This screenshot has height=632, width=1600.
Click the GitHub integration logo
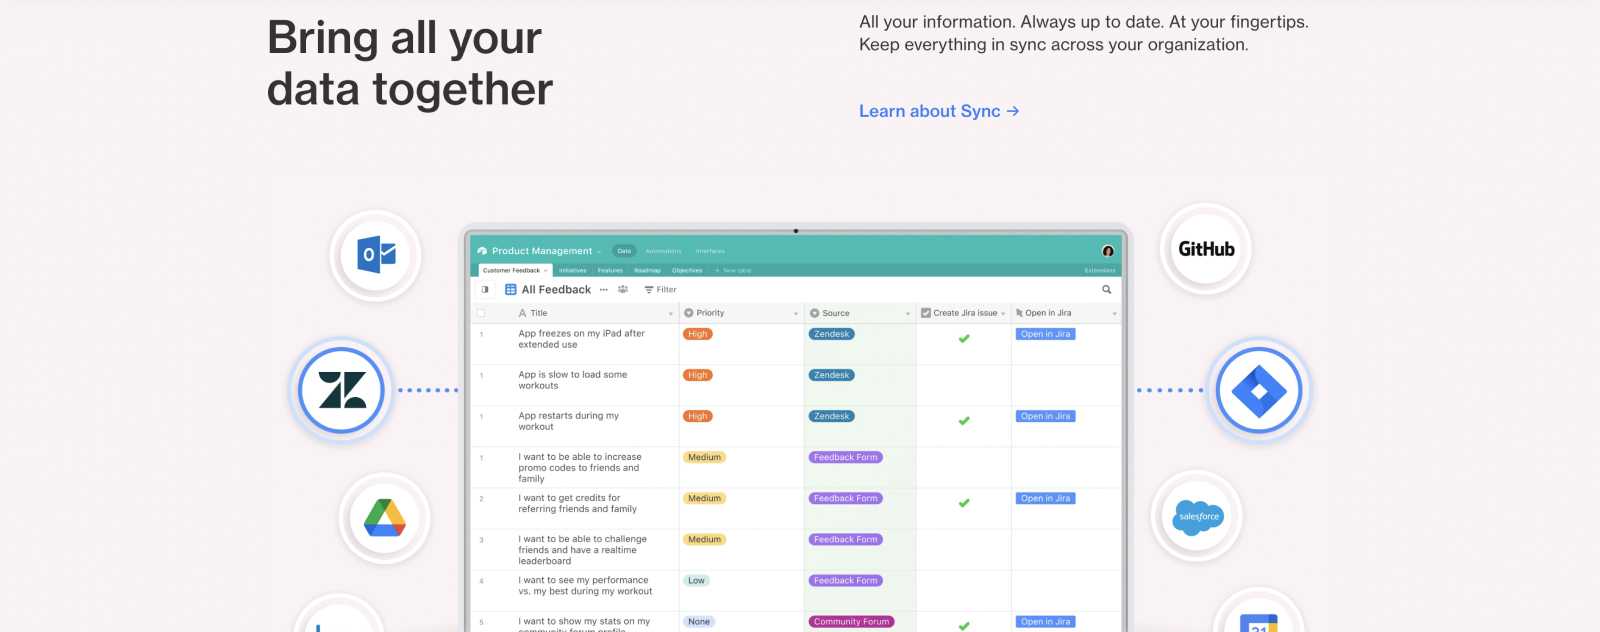point(1206,249)
